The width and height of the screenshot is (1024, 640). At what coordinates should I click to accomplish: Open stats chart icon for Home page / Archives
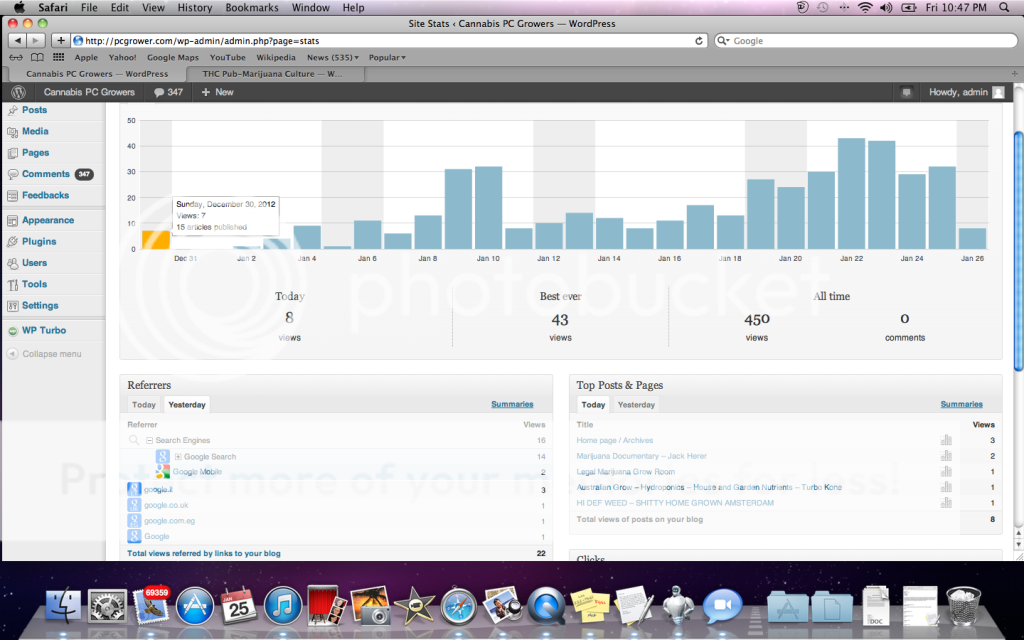click(x=946, y=440)
